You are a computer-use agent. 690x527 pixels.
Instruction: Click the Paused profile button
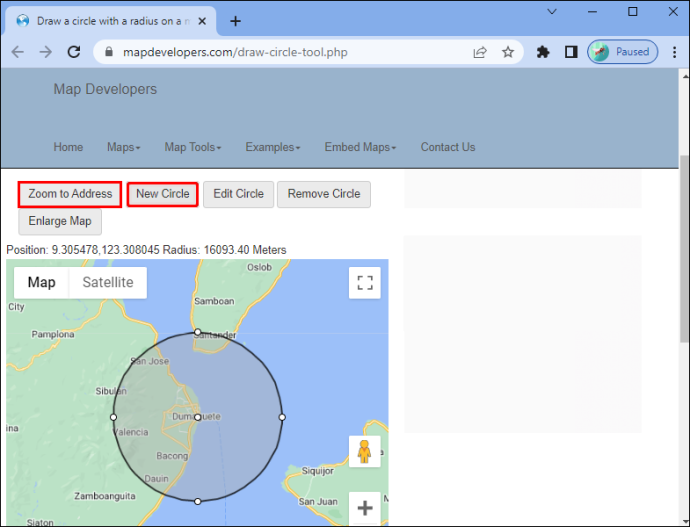[623, 52]
